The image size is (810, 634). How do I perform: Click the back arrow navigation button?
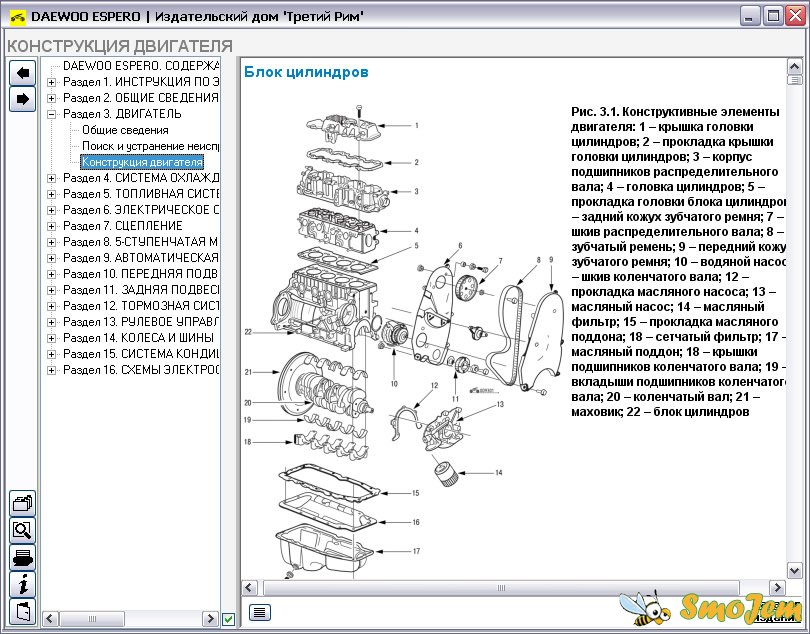(x=22, y=73)
